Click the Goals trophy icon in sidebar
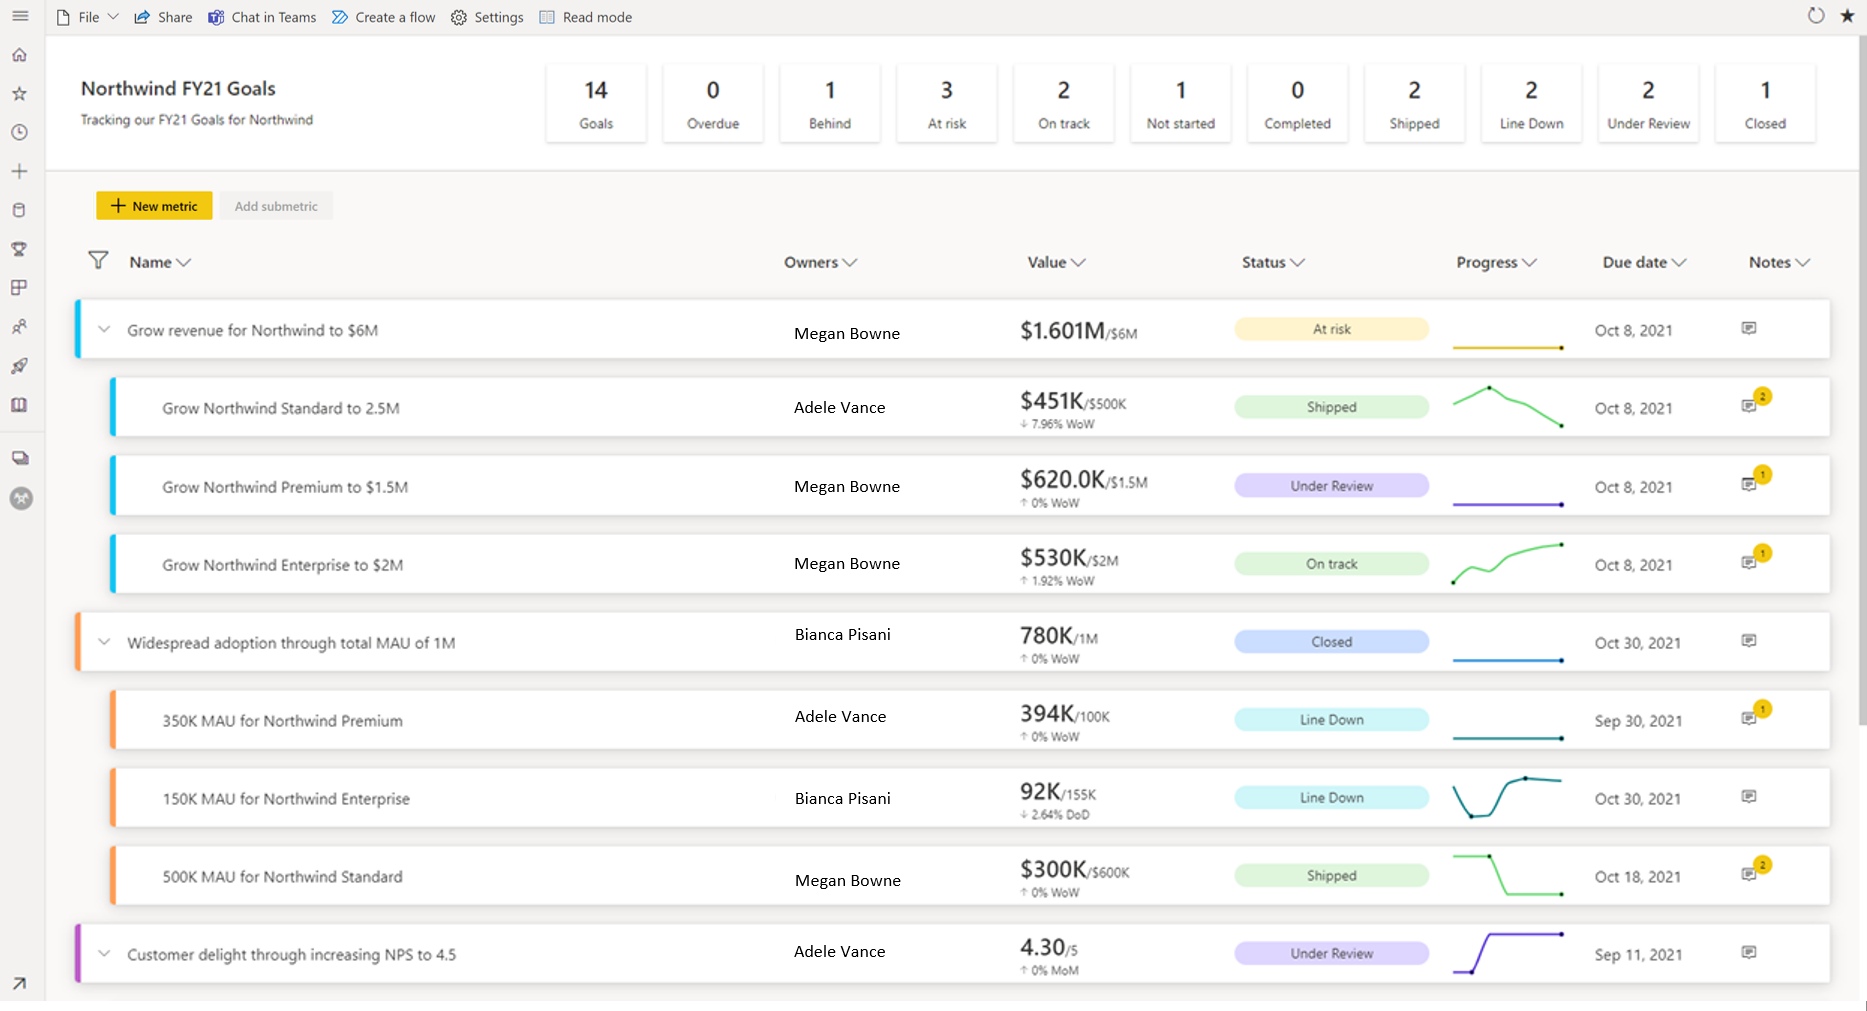 (19, 249)
